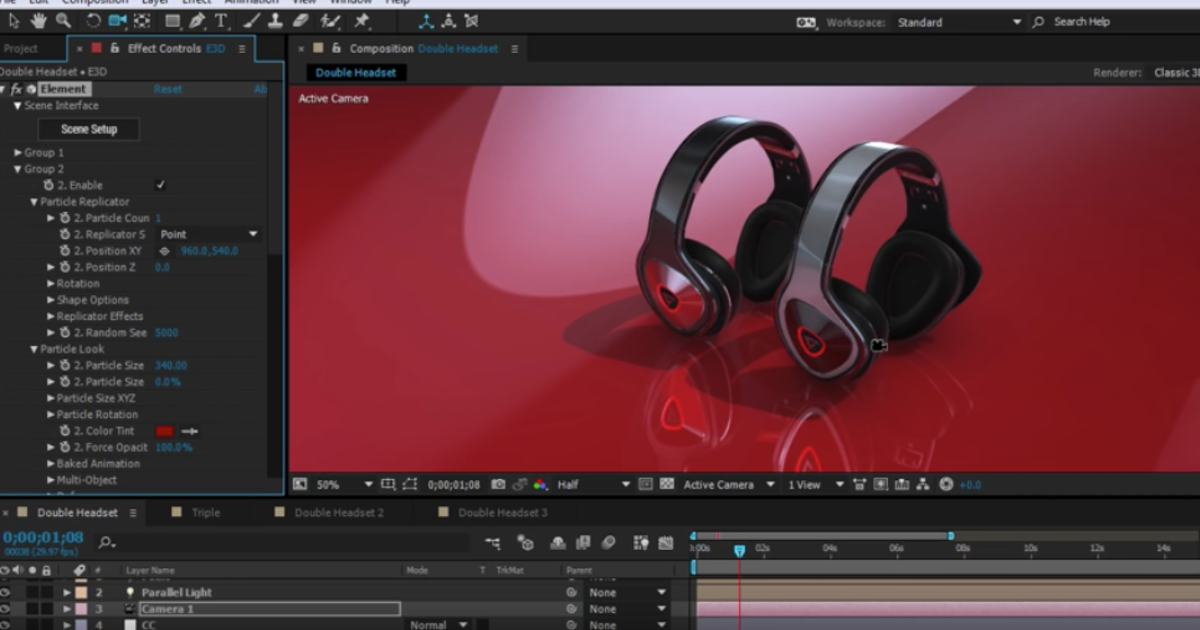This screenshot has height=630, width=1200.
Task: Take a snapshot of the composition
Action: click(500, 484)
